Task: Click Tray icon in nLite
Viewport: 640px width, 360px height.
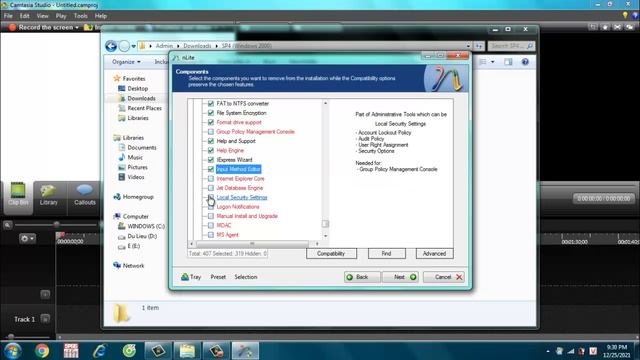Action: [191, 277]
